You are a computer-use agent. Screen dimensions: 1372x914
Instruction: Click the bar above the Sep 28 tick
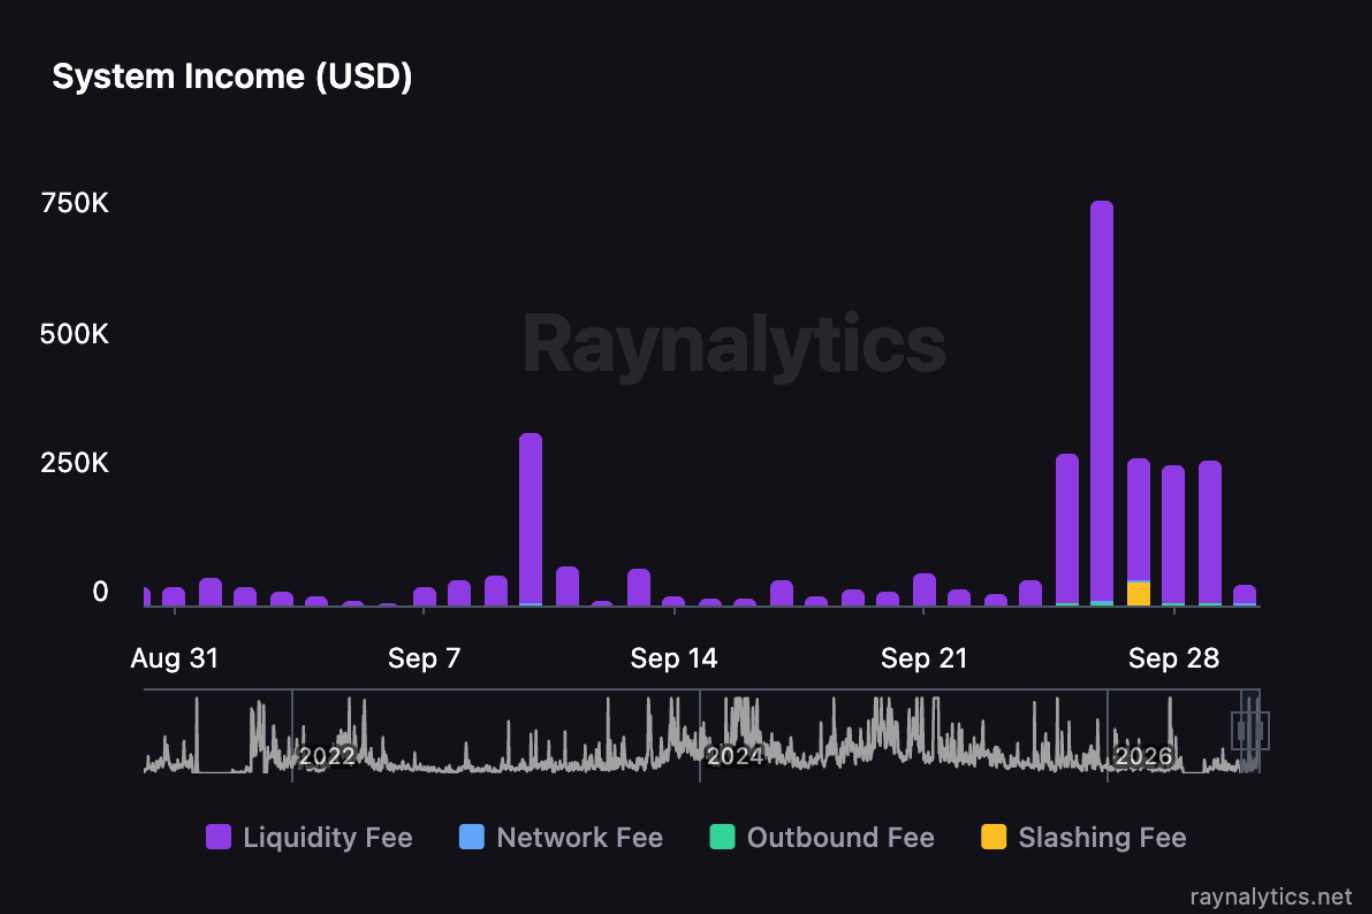click(x=1173, y=535)
